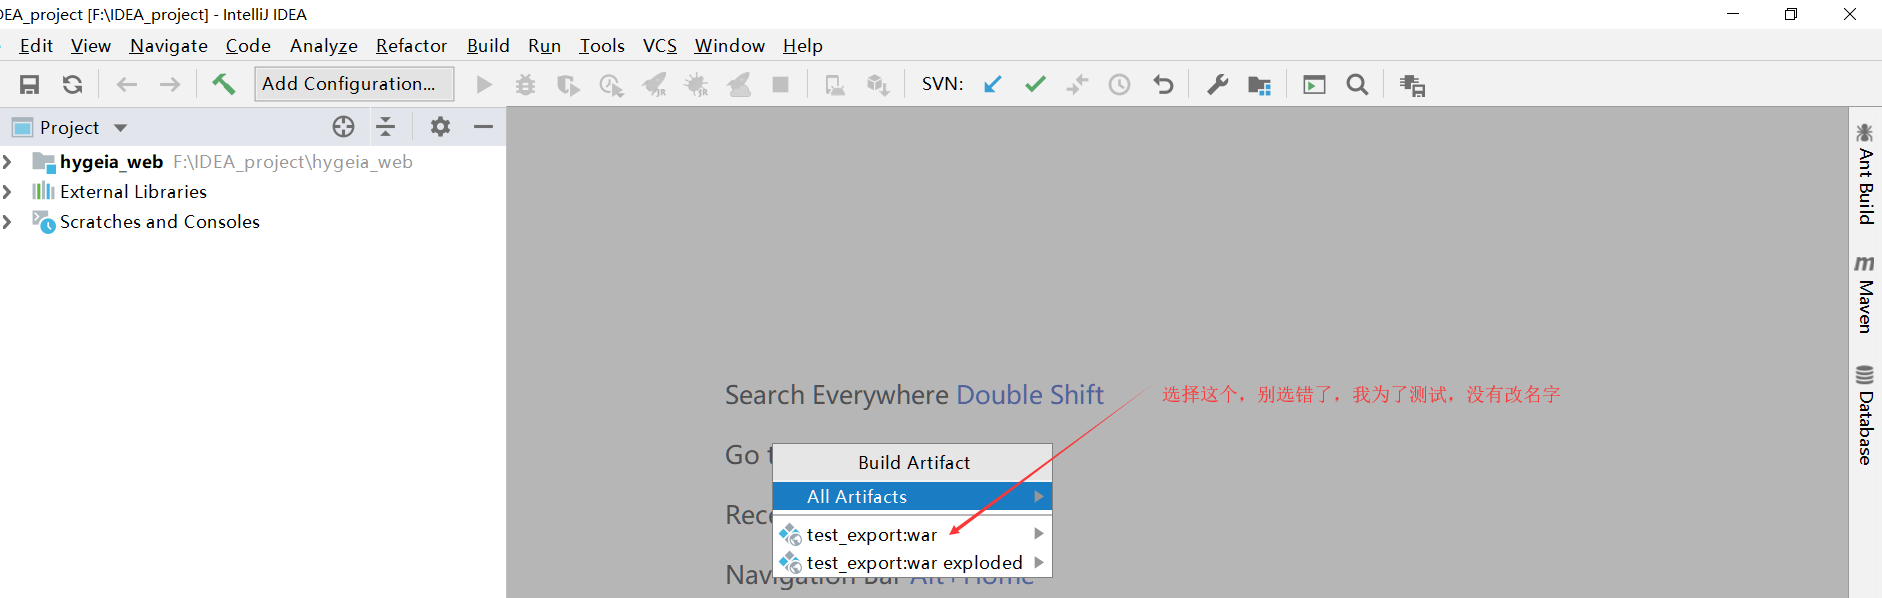Click the Profile run icon
This screenshot has width=1882, height=598.
click(x=611, y=85)
